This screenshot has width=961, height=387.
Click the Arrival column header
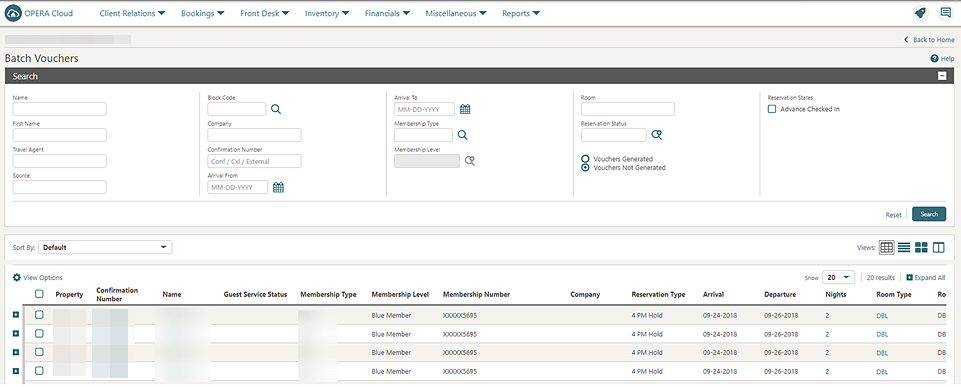click(713, 294)
